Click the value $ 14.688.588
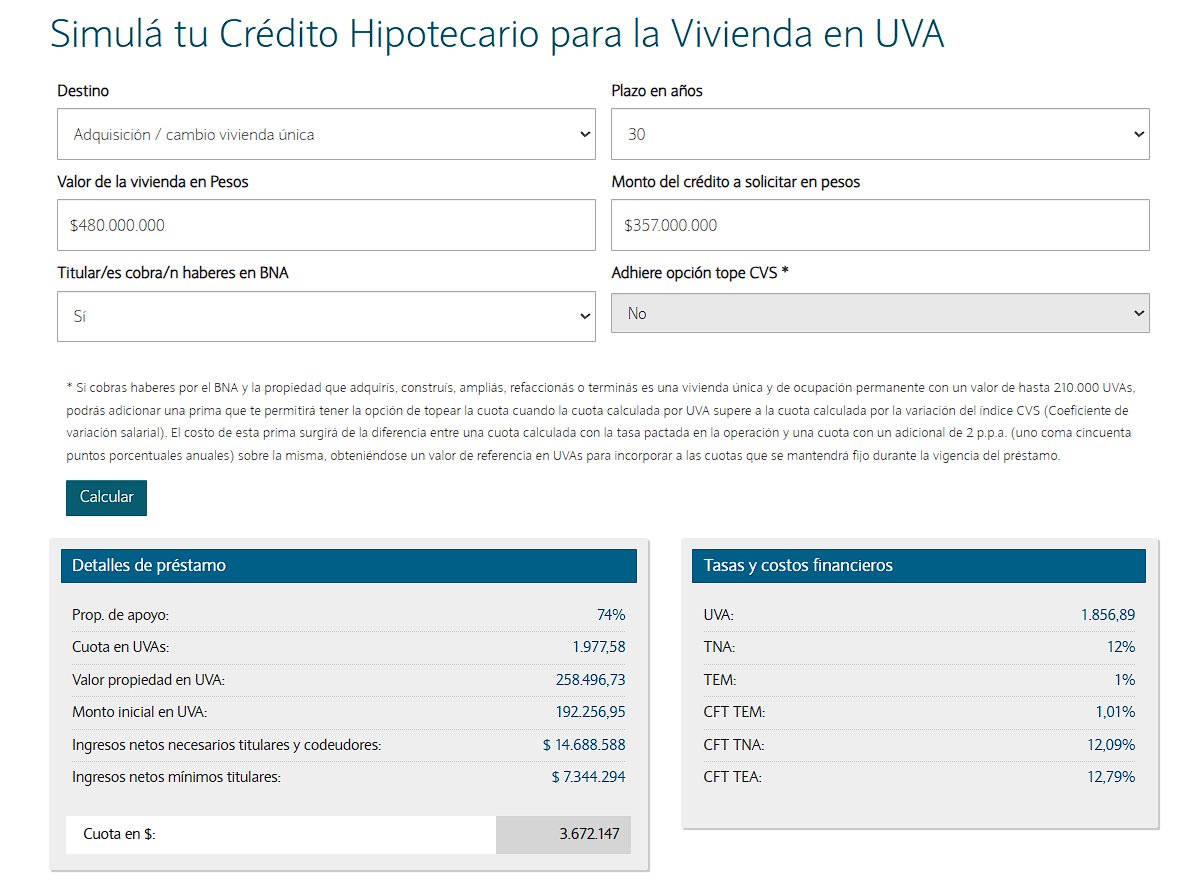 click(x=584, y=744)
